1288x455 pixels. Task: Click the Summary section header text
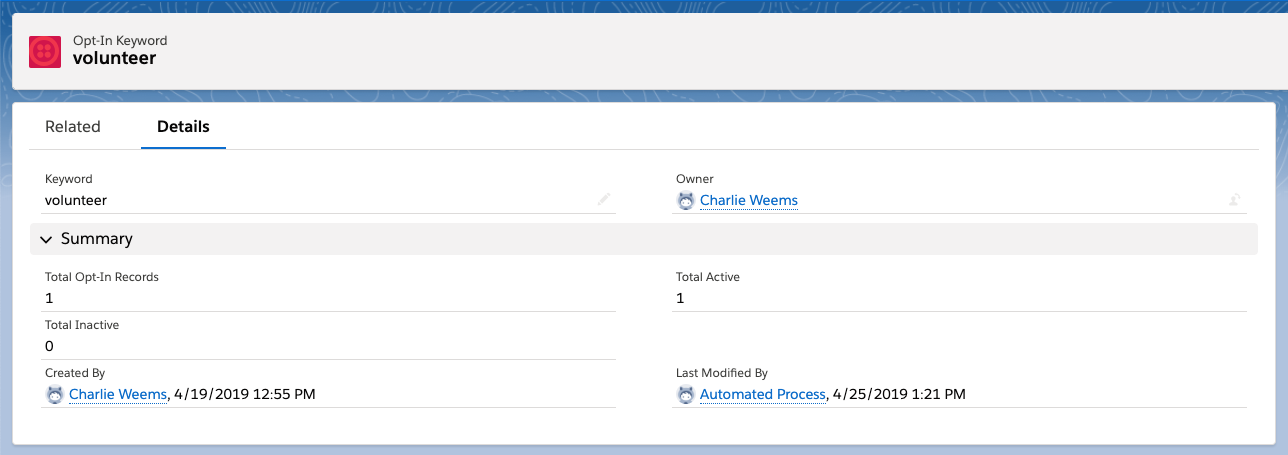[x=96, y=240]
